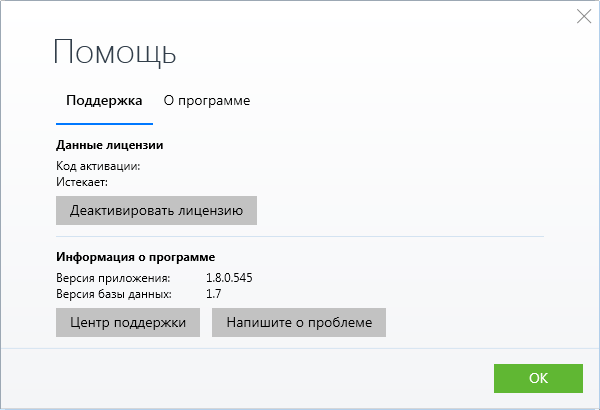Click the blue underline beneath Поддержка tab

(104, 122)
